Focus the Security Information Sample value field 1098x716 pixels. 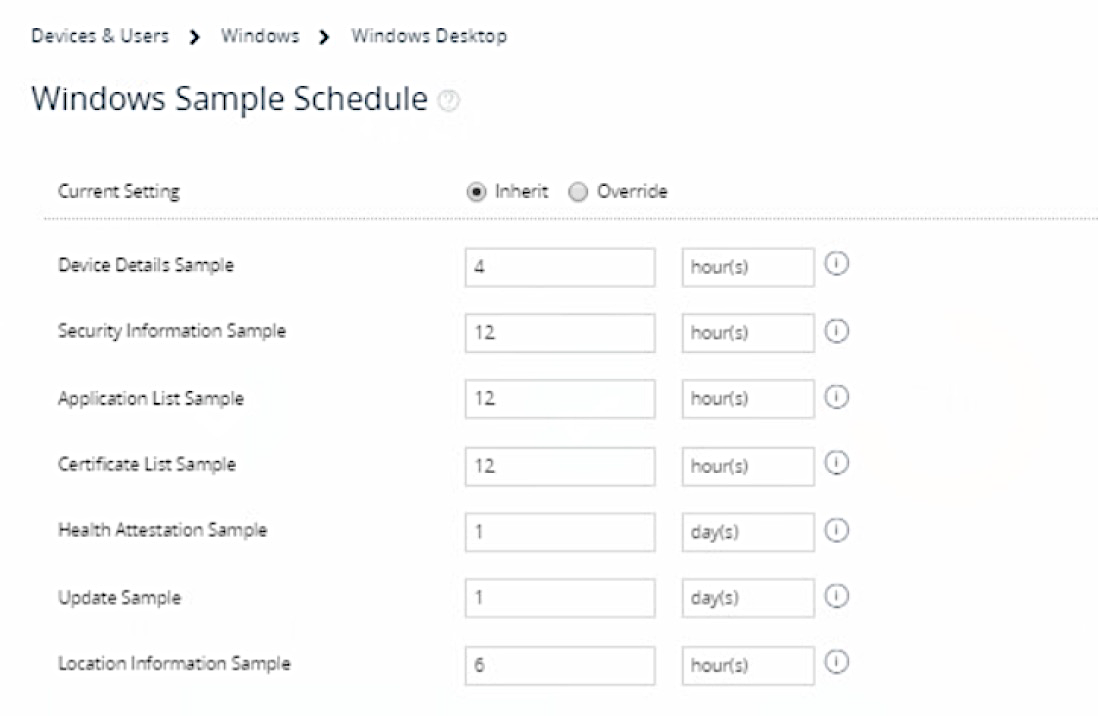[560, 333]
